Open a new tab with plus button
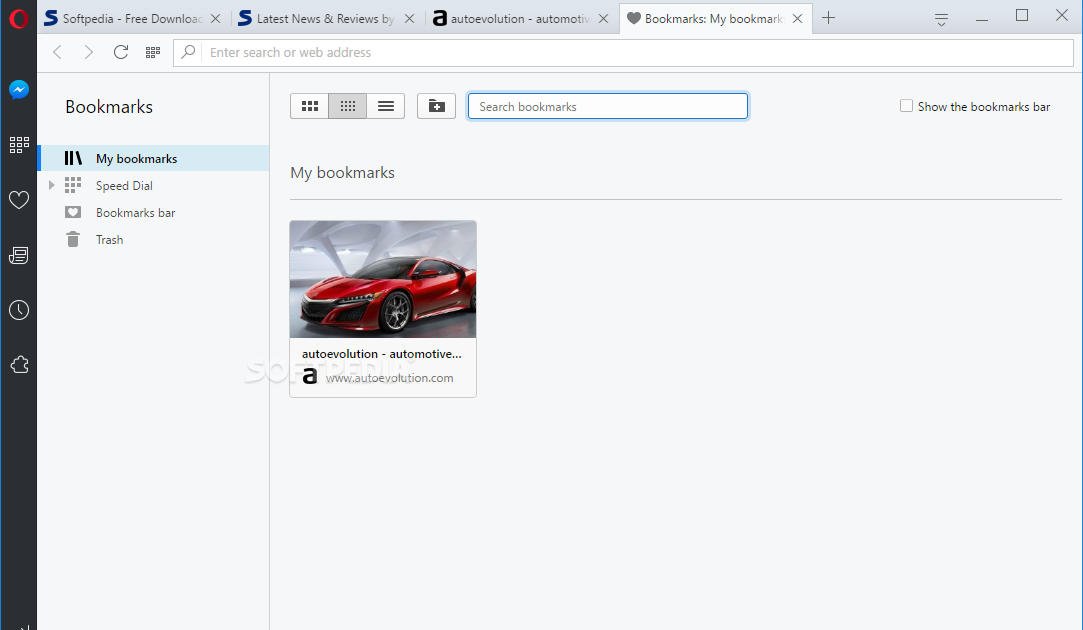The width and height of the screenshot is (1083, 630). 829,18
